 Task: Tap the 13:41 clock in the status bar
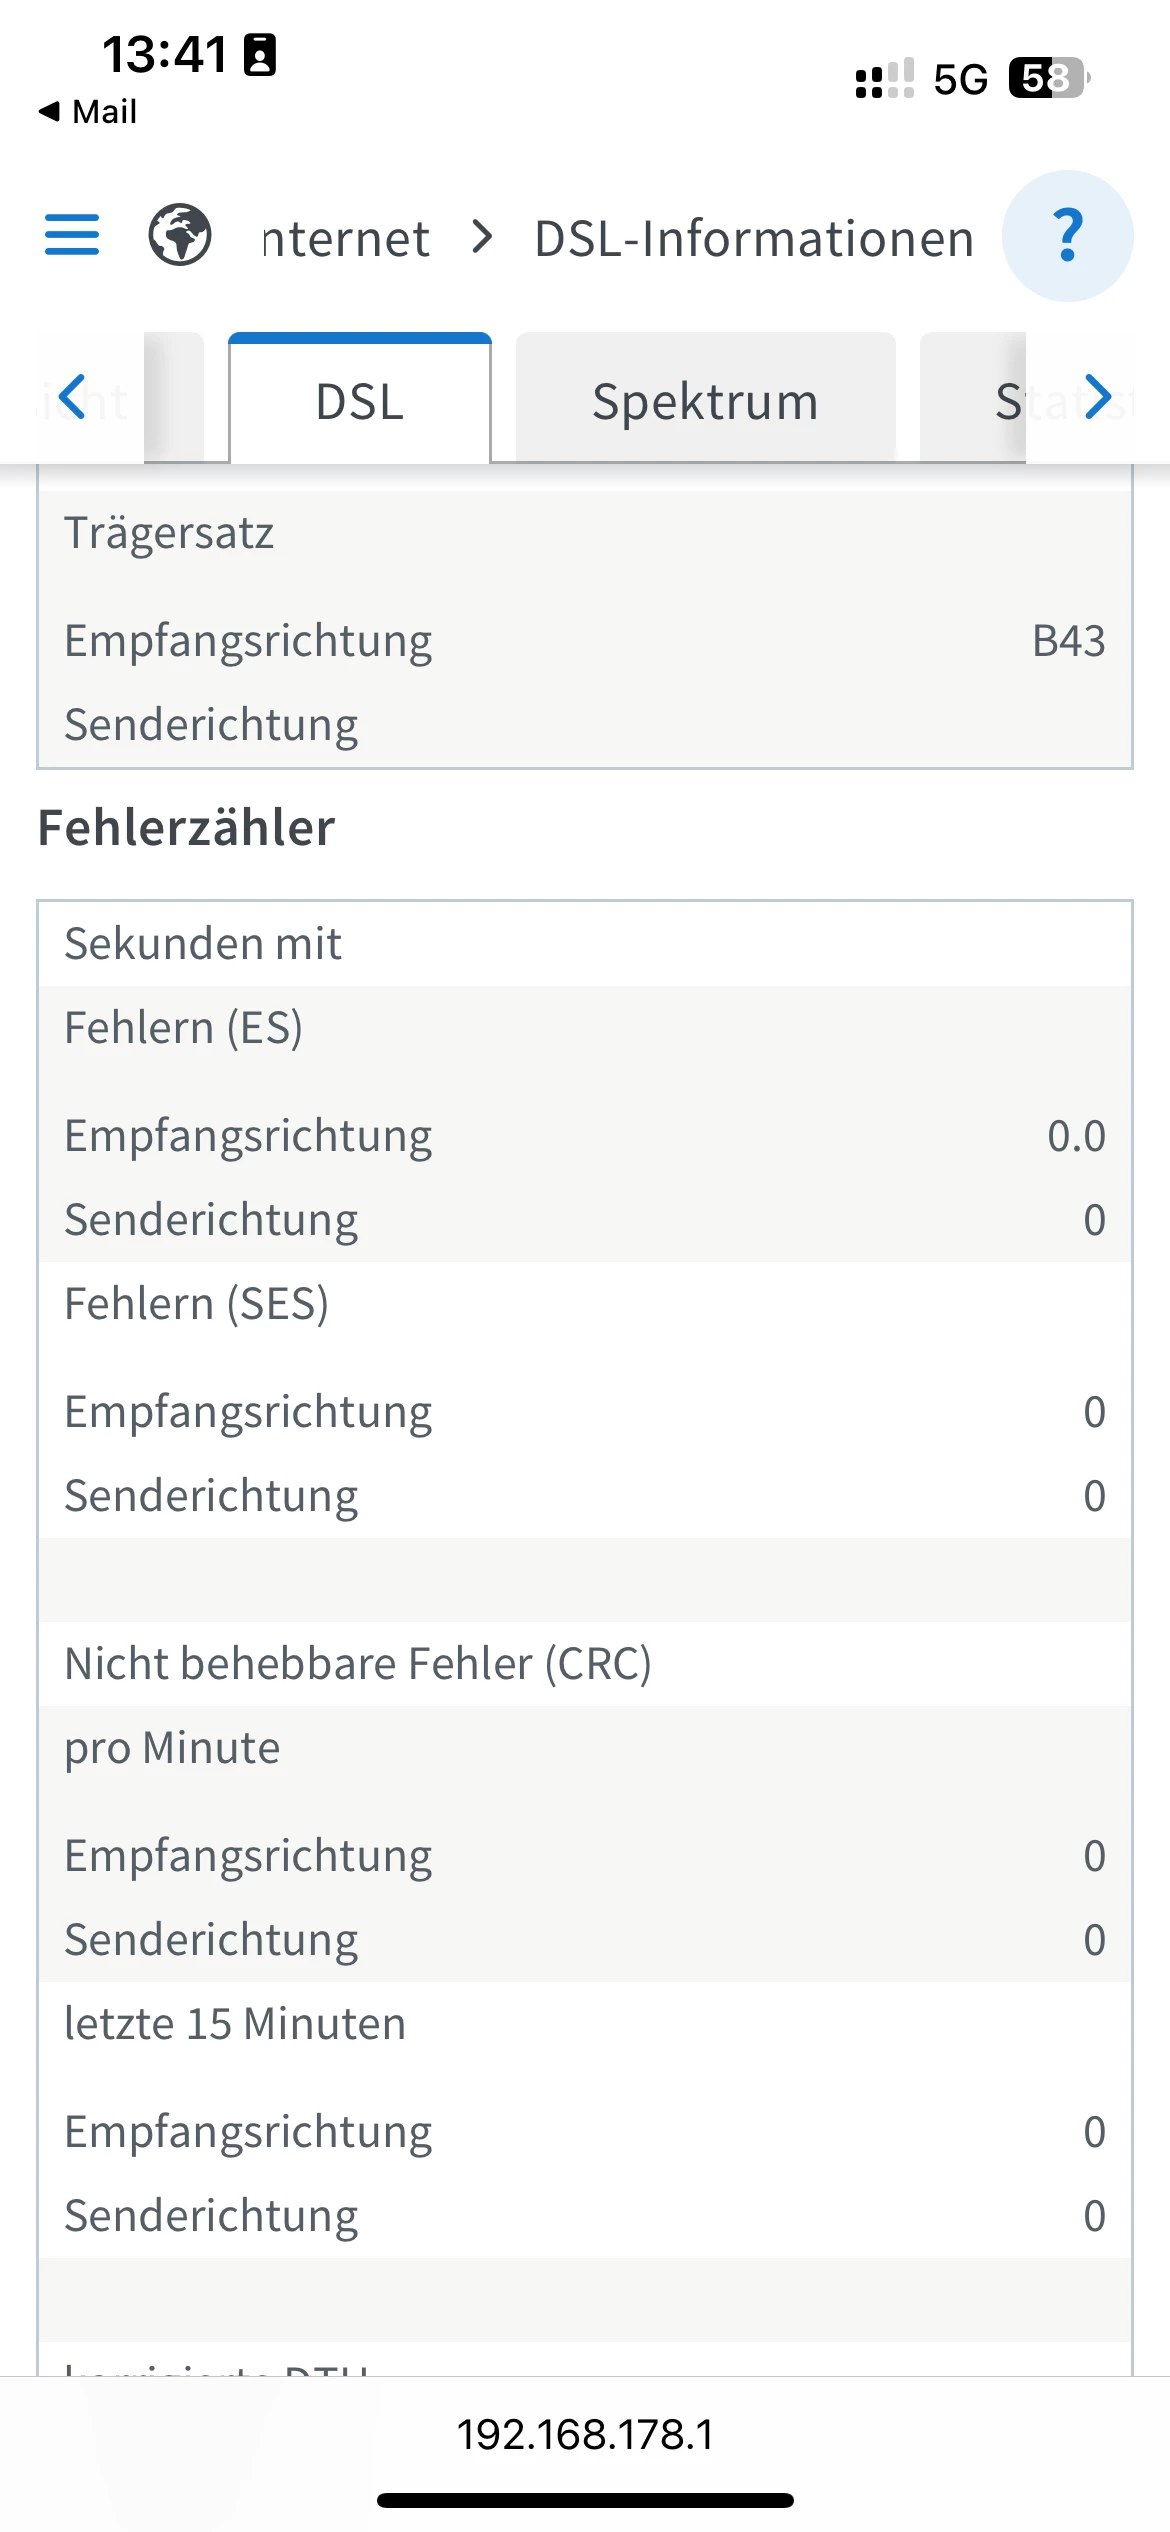click(165, 54)
